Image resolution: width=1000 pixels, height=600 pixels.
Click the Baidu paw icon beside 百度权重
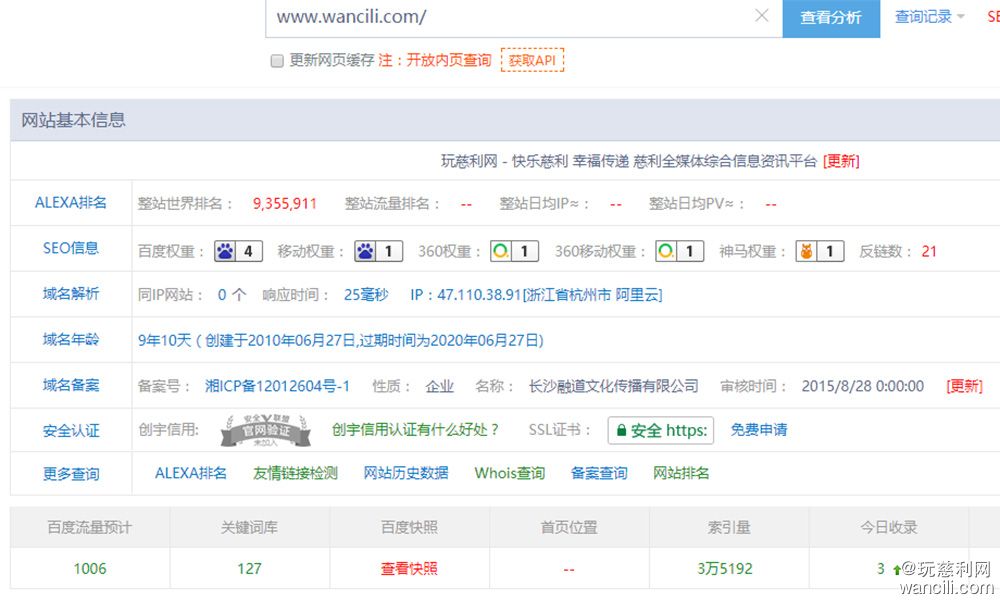point(225,251)
